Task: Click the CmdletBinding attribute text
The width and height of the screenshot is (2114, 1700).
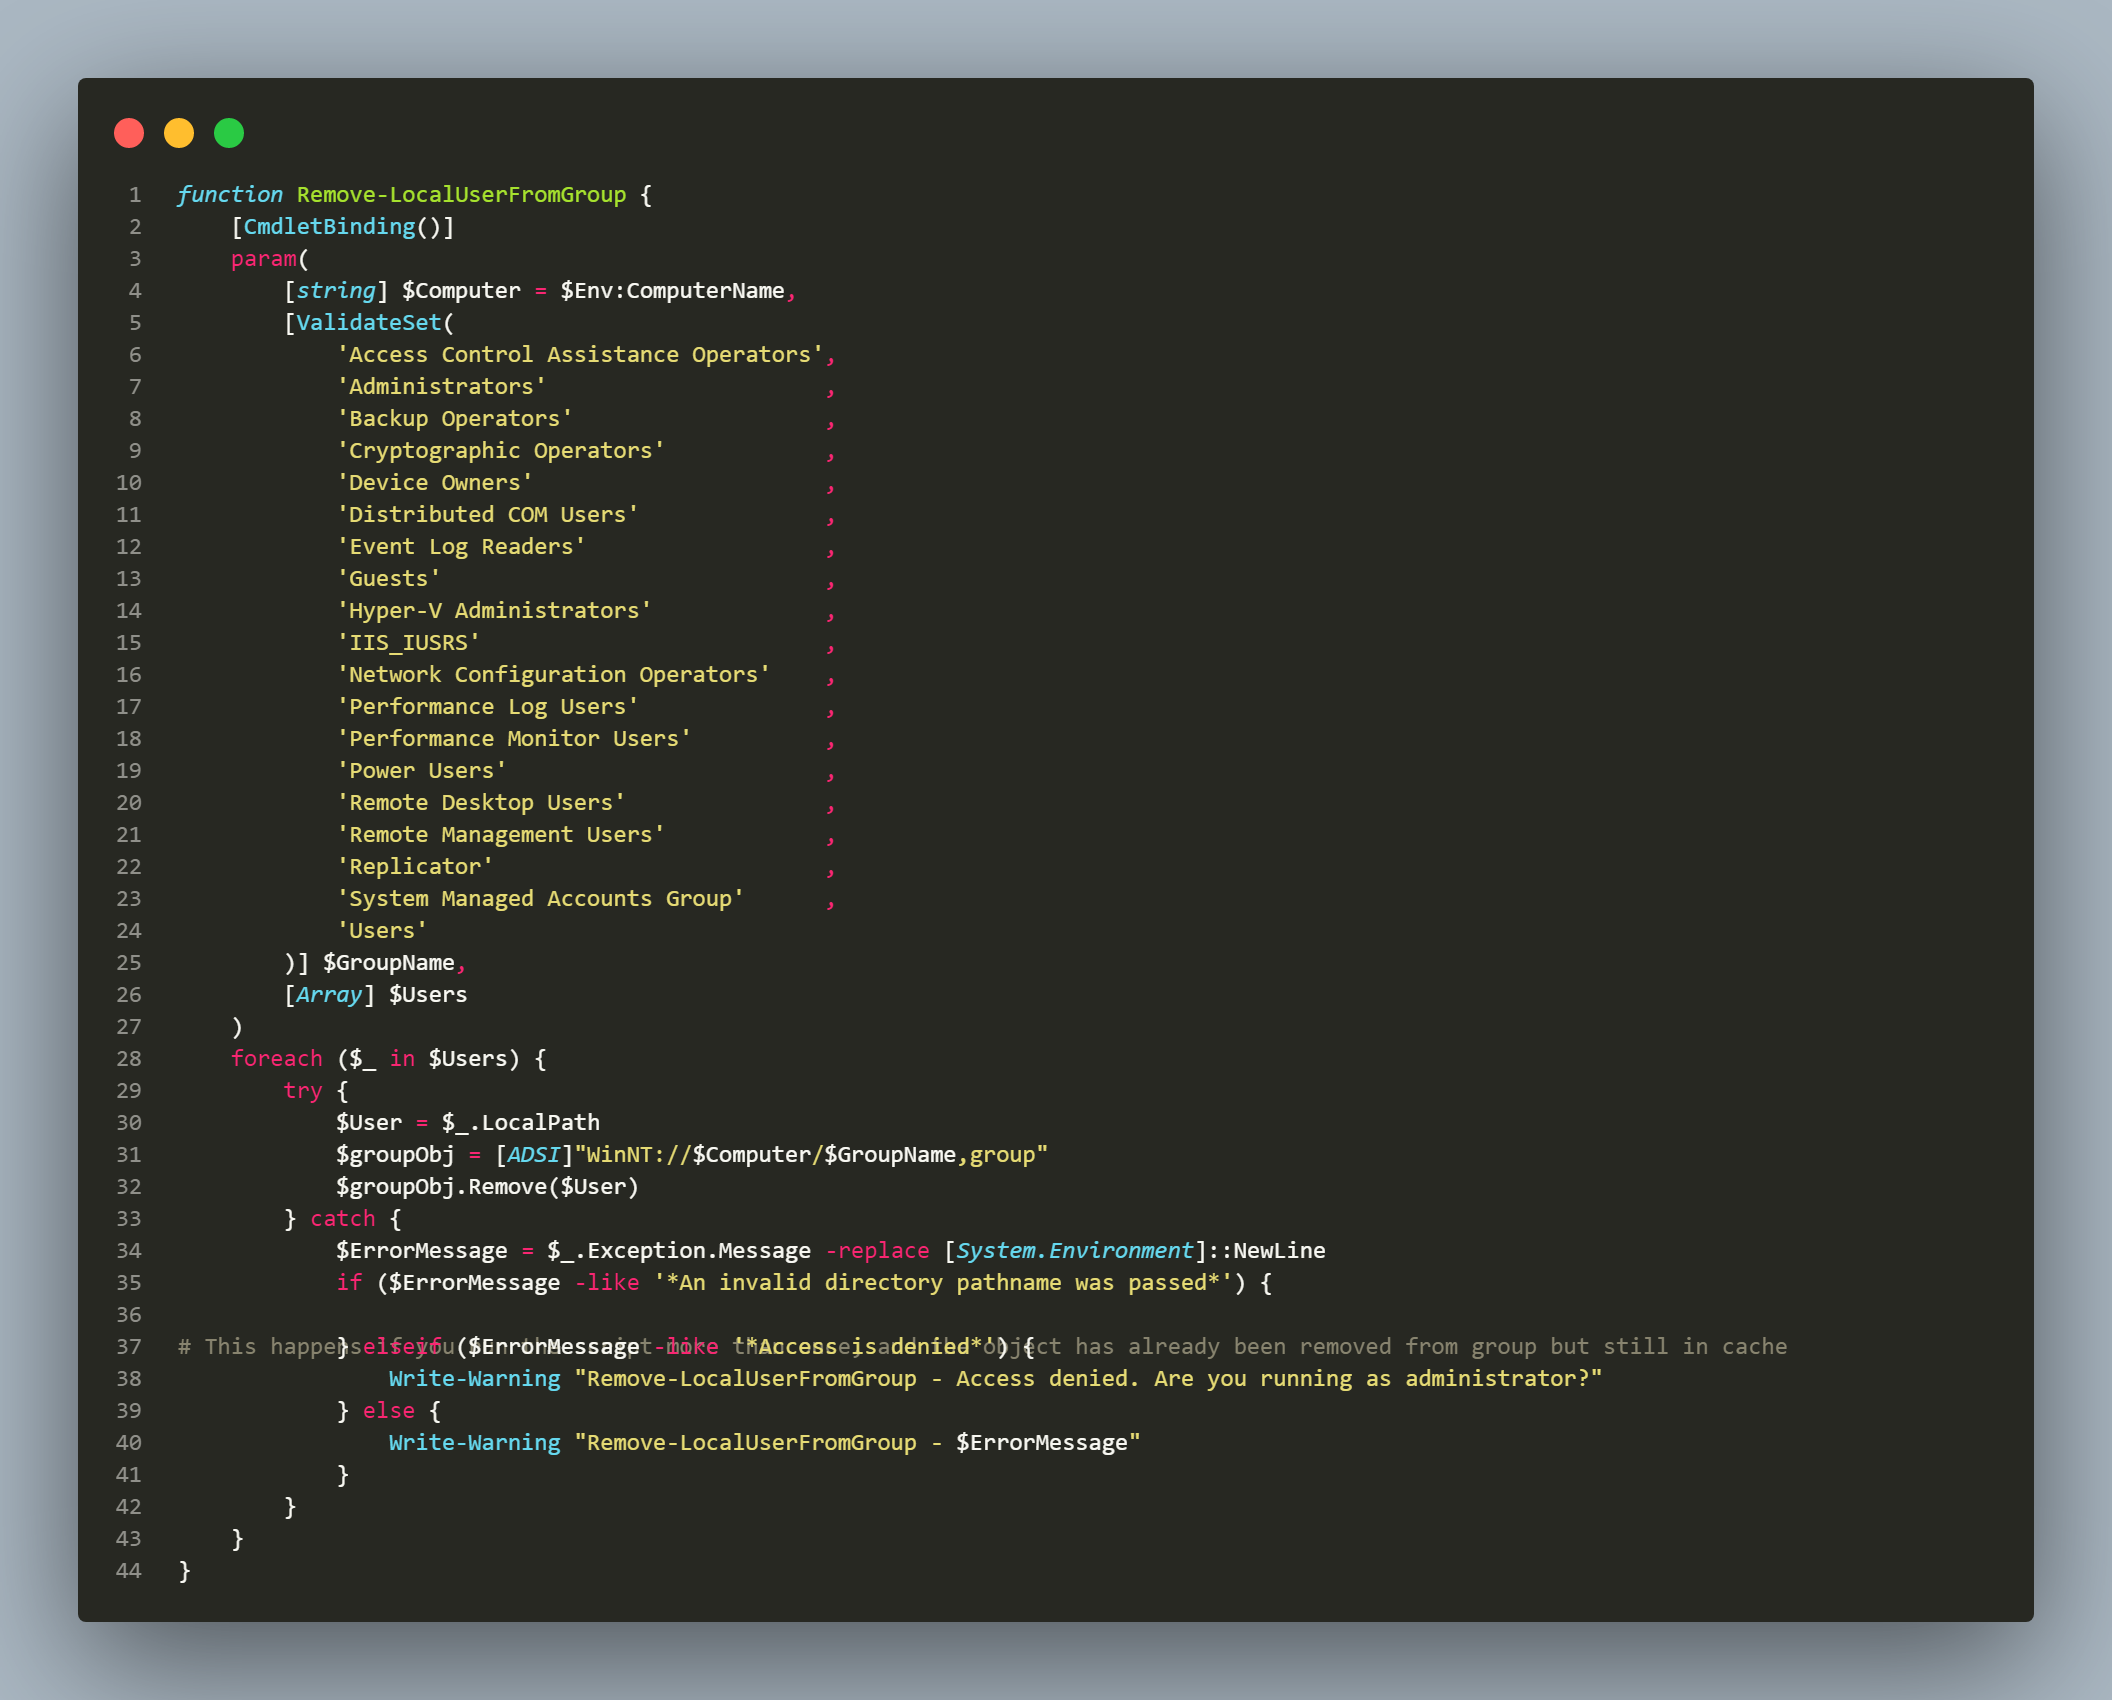Action: pyautogui.click(x=329, y=227)
